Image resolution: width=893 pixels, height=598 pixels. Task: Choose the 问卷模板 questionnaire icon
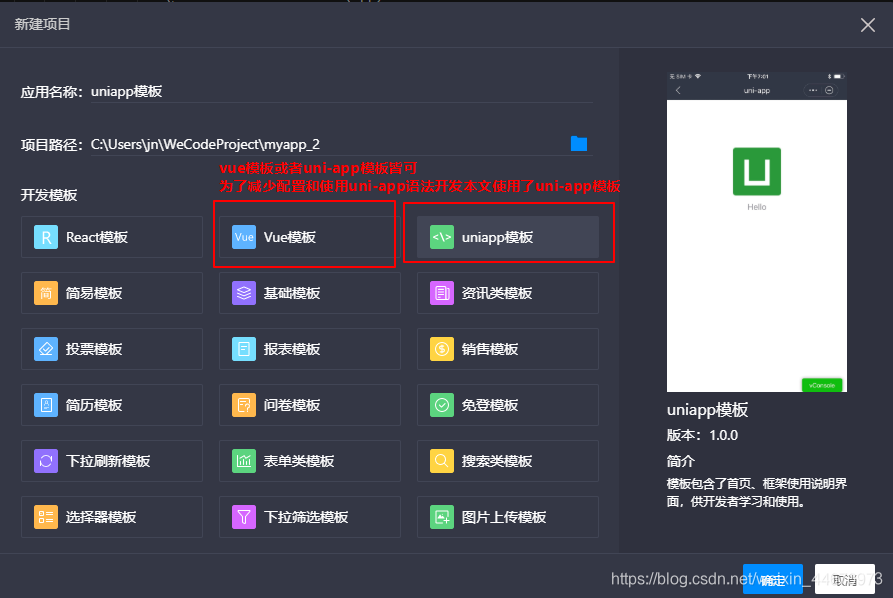pyautogui.click(x=244, y=405)
